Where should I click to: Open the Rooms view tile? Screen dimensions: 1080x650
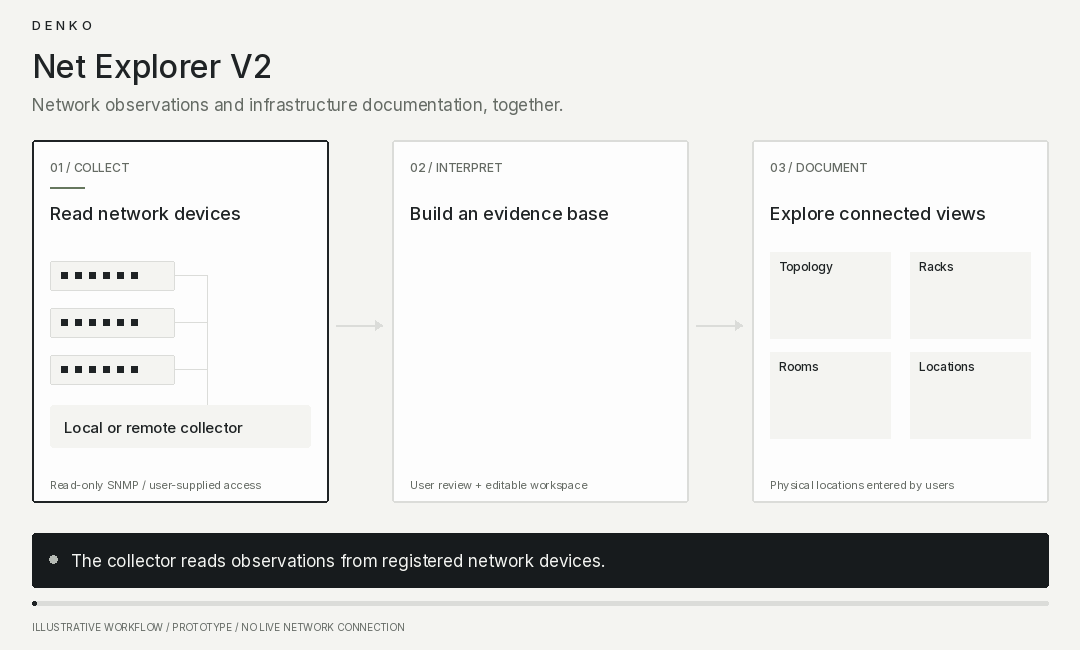[x=830, y=395]
